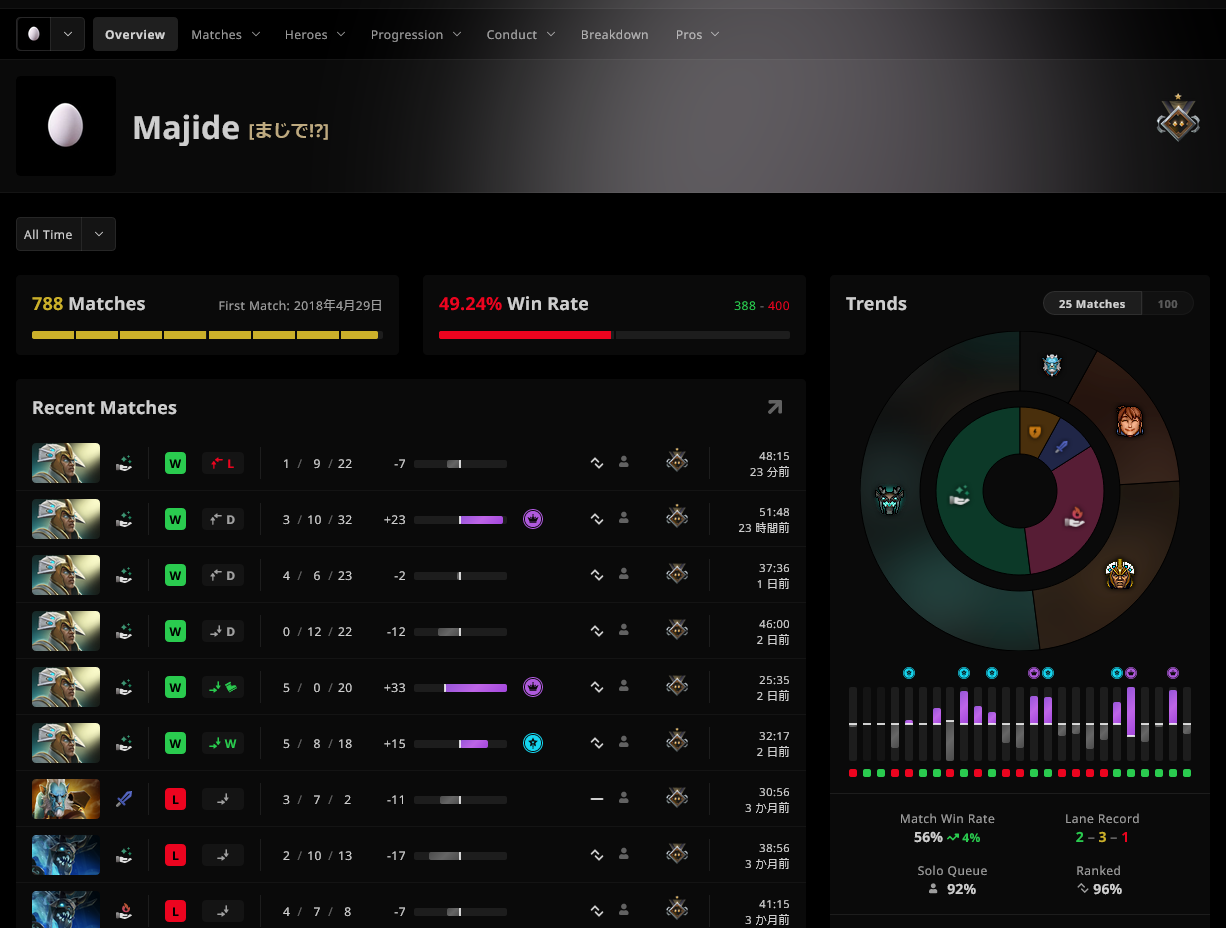The width and height of the screenshot is (1226, 928).
Task: Click the green support hand segment in the Trends donut
Action: click(x=961, y=493)
